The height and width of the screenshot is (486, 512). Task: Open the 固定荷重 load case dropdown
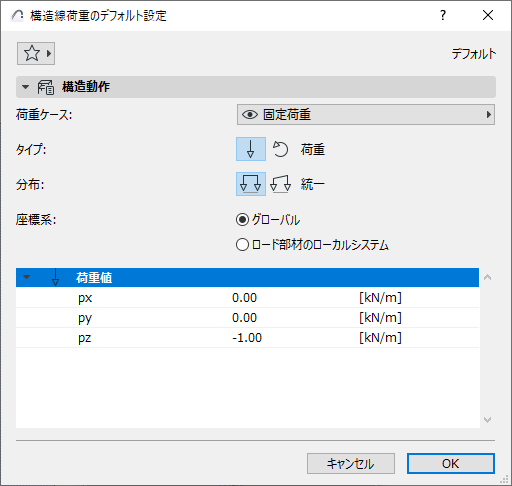pos(366,115)
